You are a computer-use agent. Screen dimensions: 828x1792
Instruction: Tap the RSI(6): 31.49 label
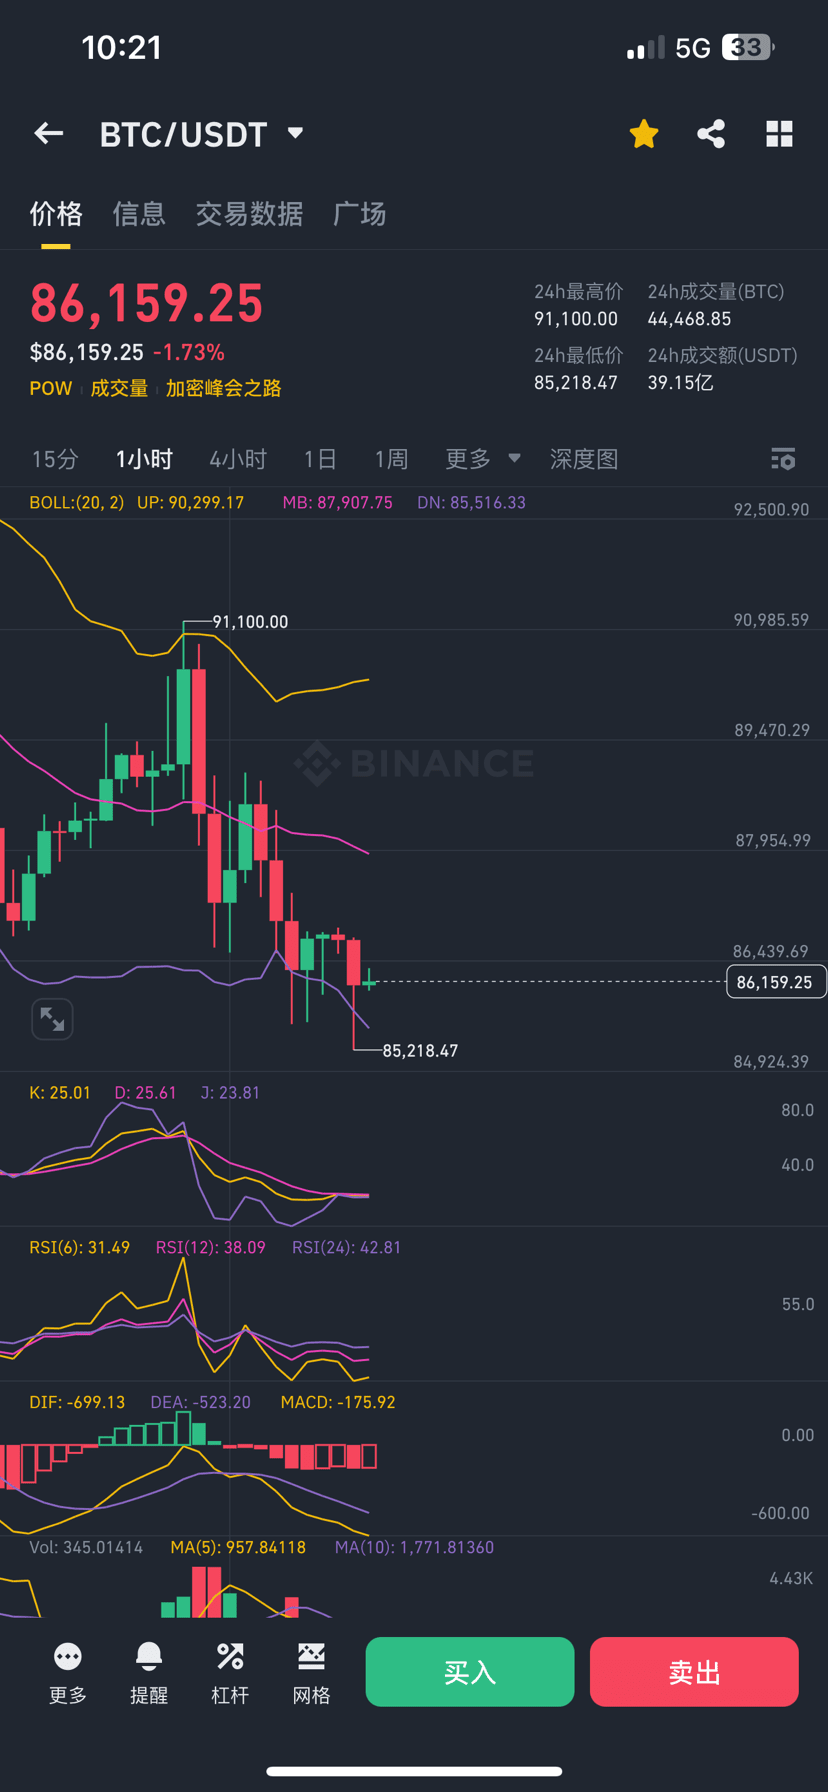tap(80, 1248)
